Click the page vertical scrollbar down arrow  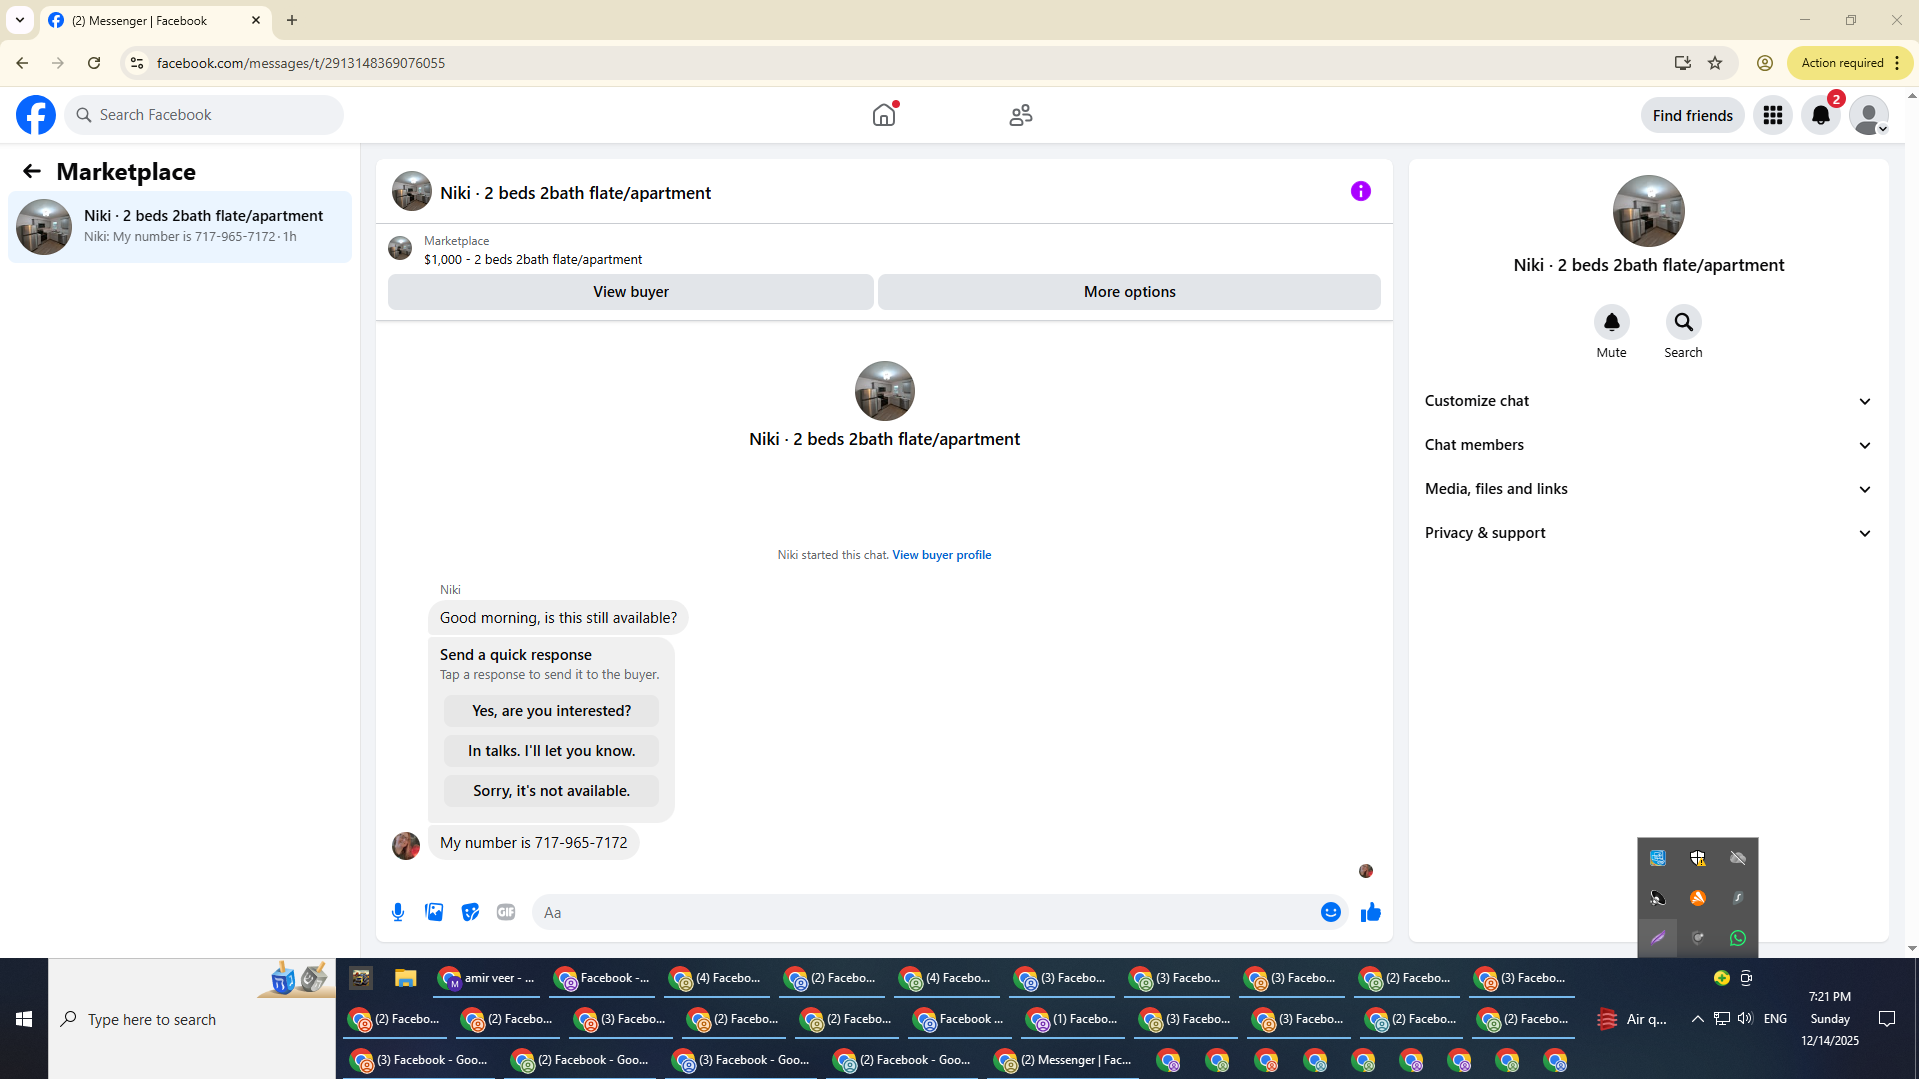pos(1912,949)
